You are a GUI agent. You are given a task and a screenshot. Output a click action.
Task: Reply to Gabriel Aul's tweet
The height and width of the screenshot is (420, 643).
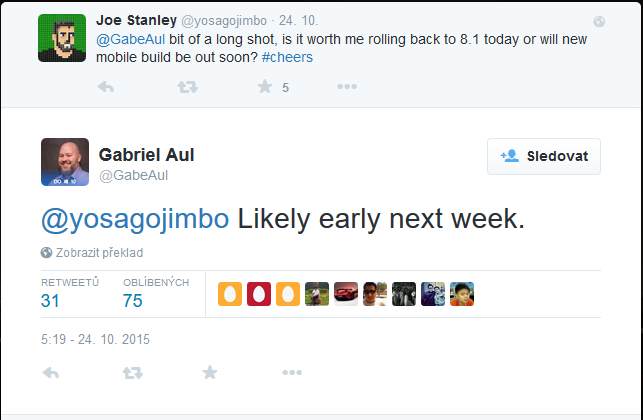click(51, 373)
